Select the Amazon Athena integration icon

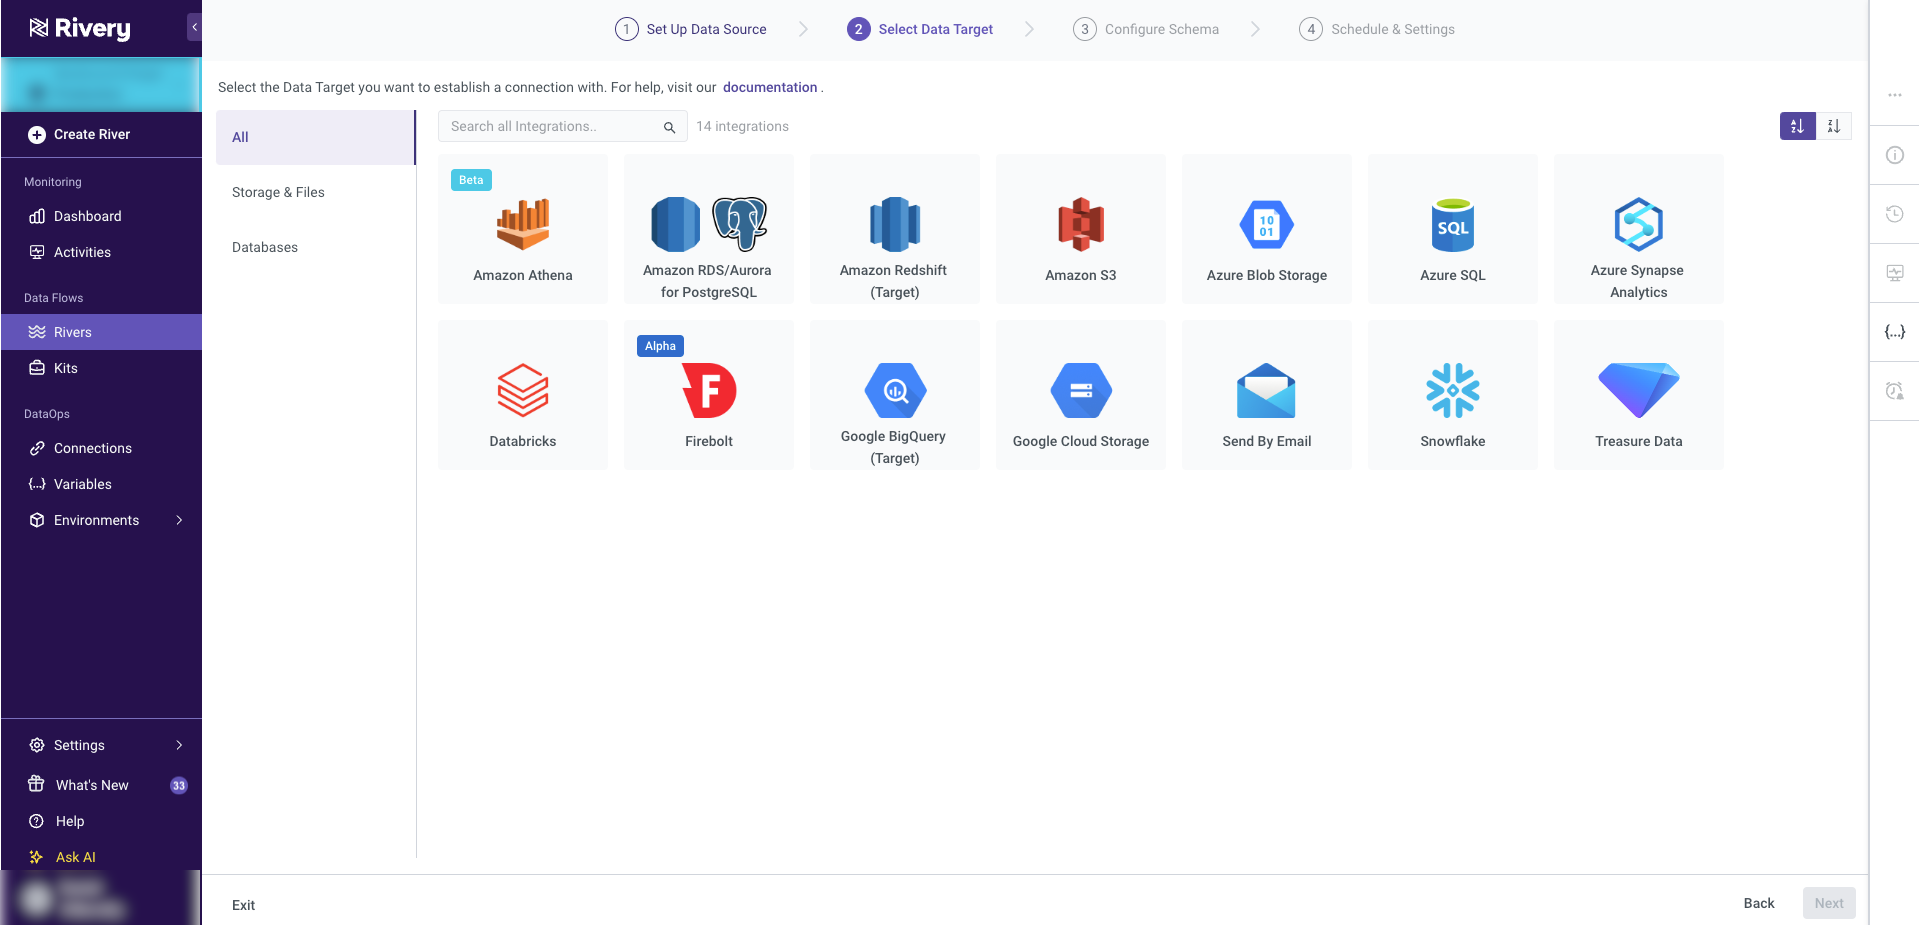pos(523,224)
